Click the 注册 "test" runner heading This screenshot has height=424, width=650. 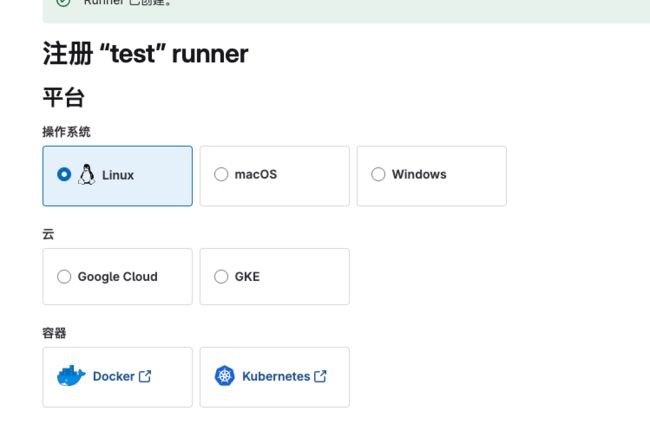pos(146,54)
